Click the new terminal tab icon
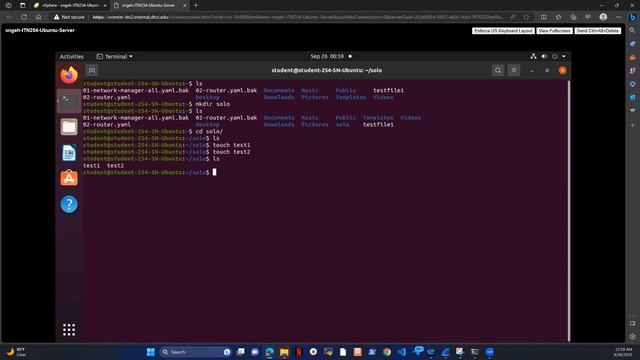 point(92,70)
